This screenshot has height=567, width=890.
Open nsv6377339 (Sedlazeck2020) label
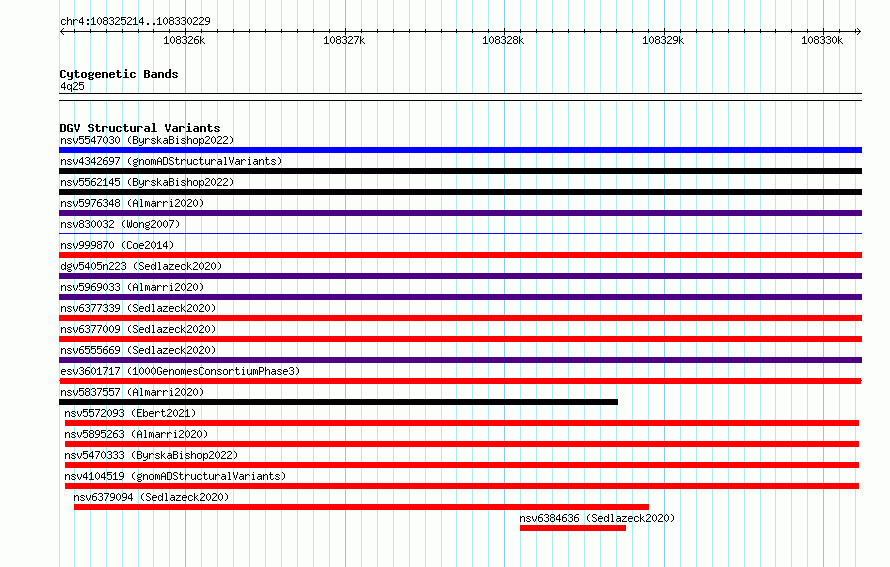pyautogui.click(x=138, y=308)
